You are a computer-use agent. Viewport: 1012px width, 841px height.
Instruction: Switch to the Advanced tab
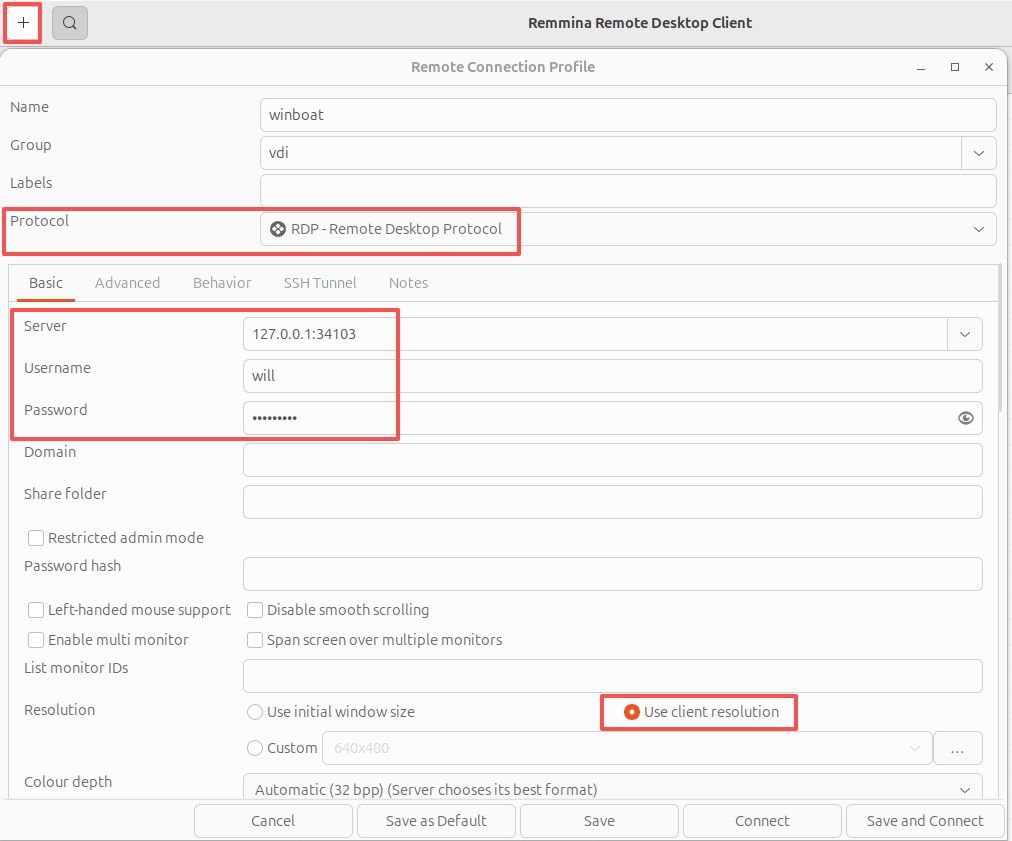pos(127,283)
